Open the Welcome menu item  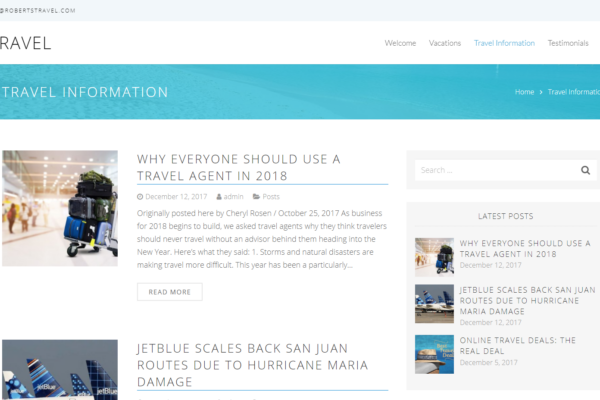400,43
